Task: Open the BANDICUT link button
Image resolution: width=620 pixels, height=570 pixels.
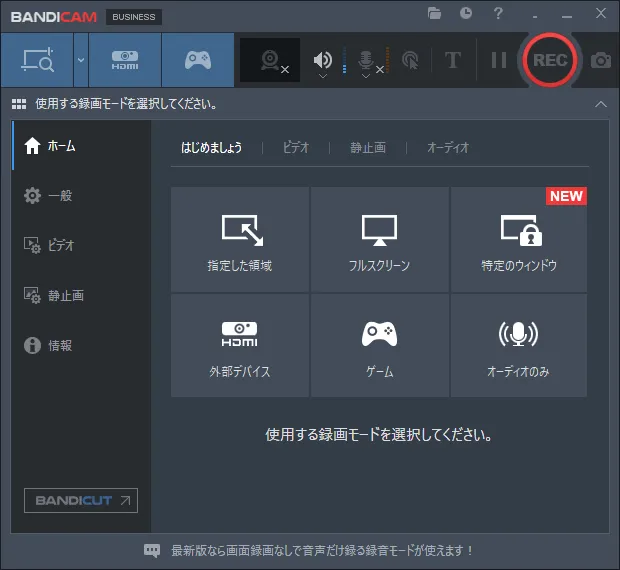Action: (81, 500)
